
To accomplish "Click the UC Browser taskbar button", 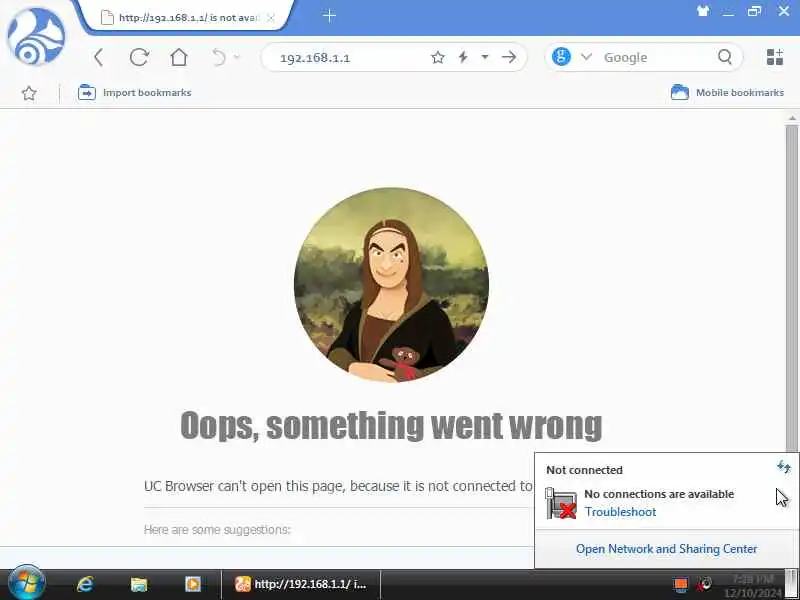I will 301,584.
